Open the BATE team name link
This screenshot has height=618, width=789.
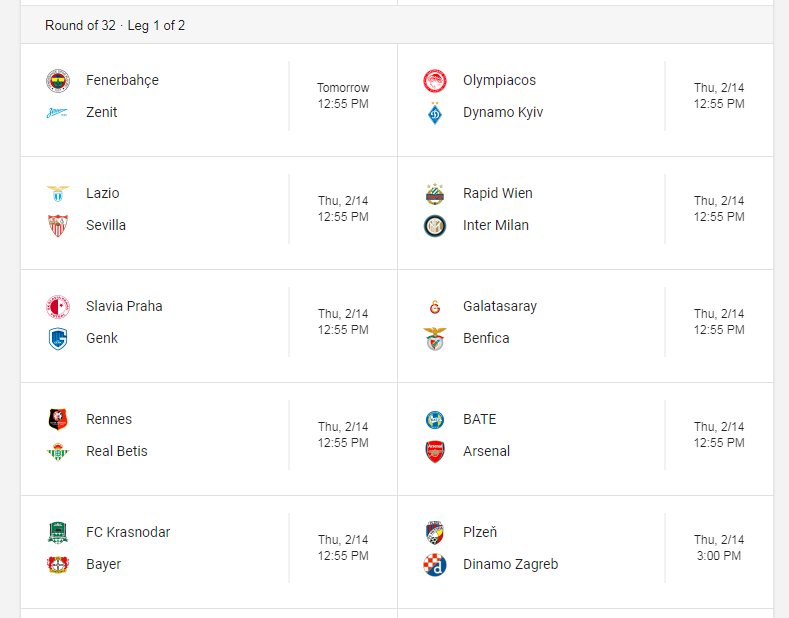[x=480, y=419]
